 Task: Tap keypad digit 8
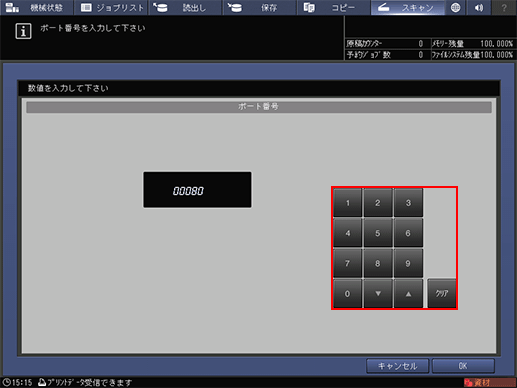pos(378,263)
